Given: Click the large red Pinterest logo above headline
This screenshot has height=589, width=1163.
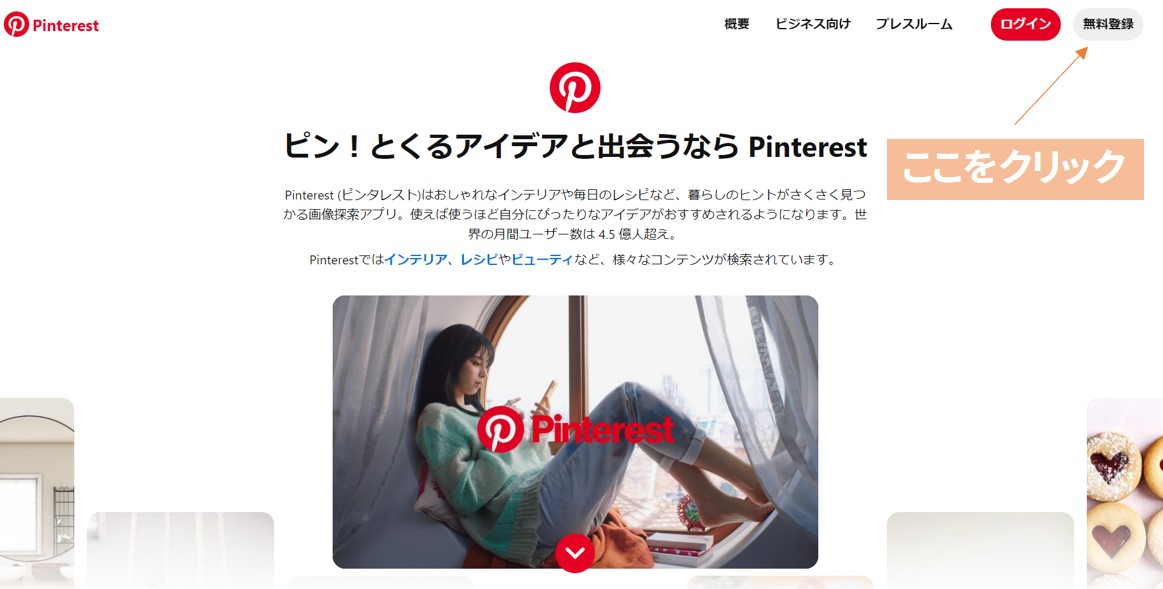Looking at the screenshot, I should [575, 88].
